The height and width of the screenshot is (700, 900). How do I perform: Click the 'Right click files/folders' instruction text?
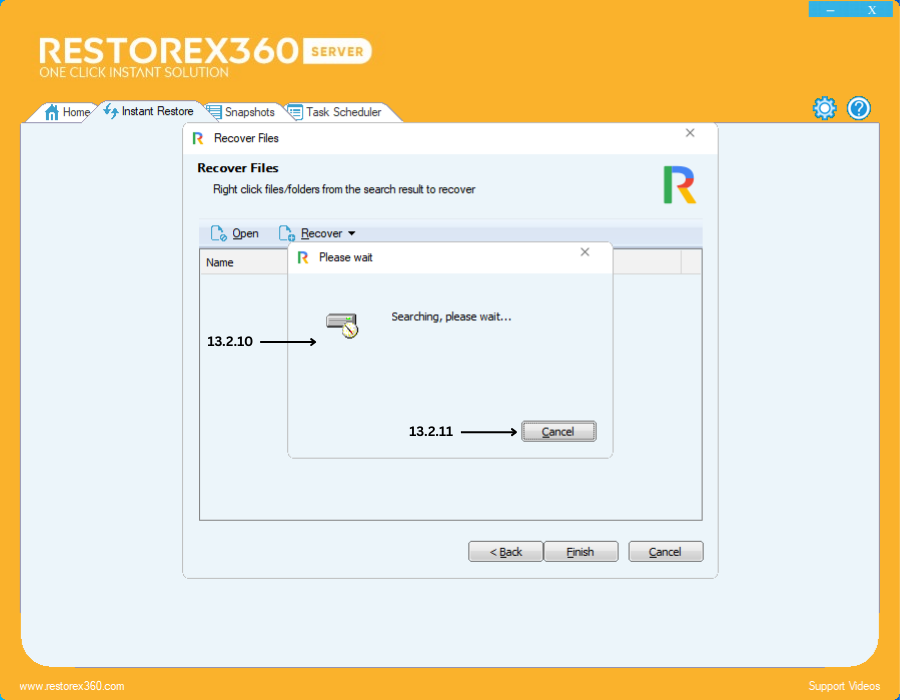pos(344,189)
